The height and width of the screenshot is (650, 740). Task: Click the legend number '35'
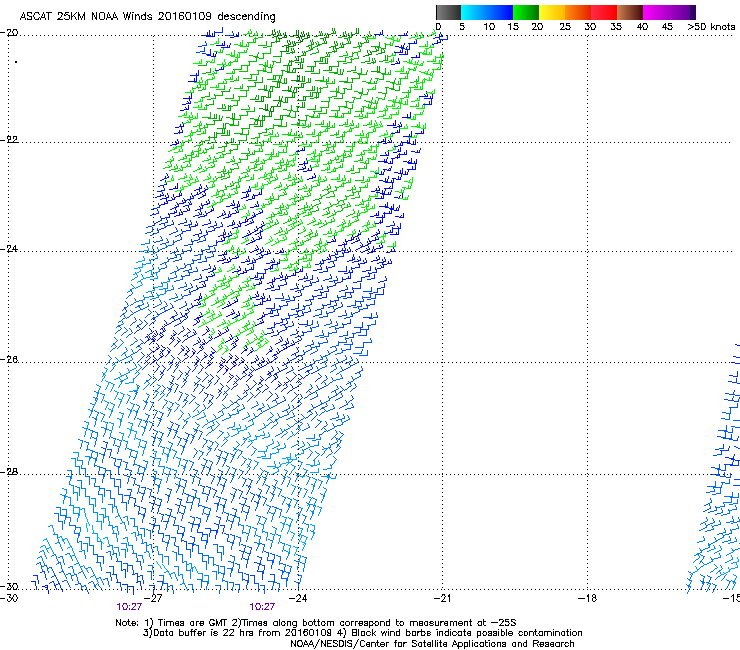616,27
